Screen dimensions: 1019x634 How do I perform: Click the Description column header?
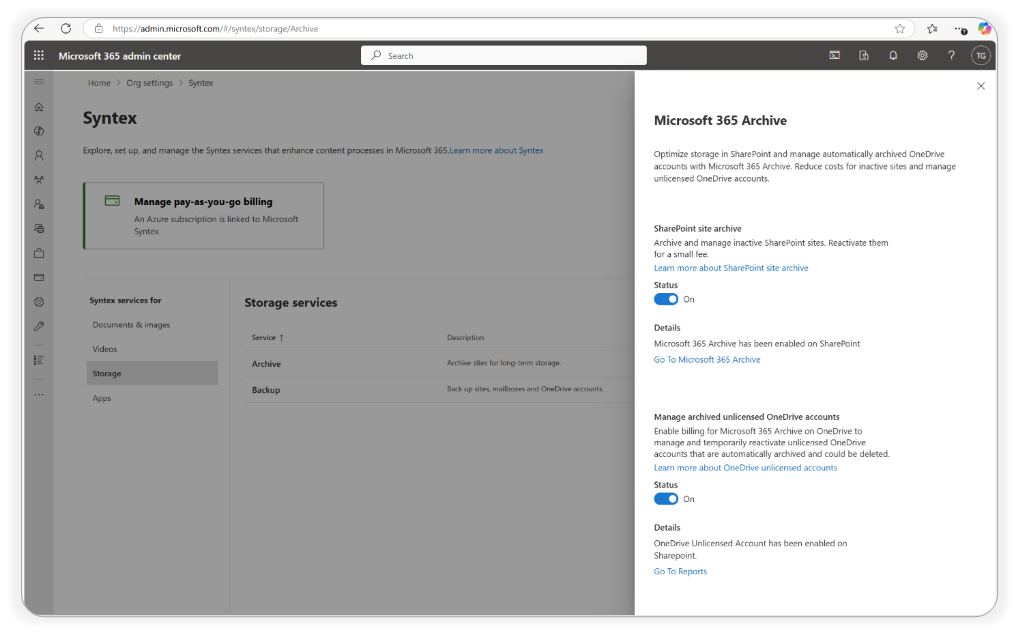click(x=465, y=338)
